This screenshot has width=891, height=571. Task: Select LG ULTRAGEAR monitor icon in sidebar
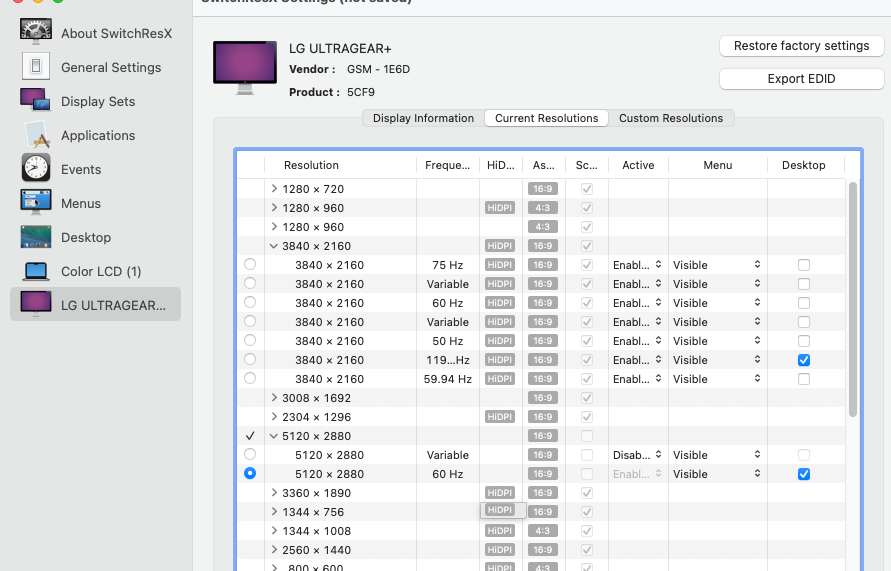(x=36, y=303)
